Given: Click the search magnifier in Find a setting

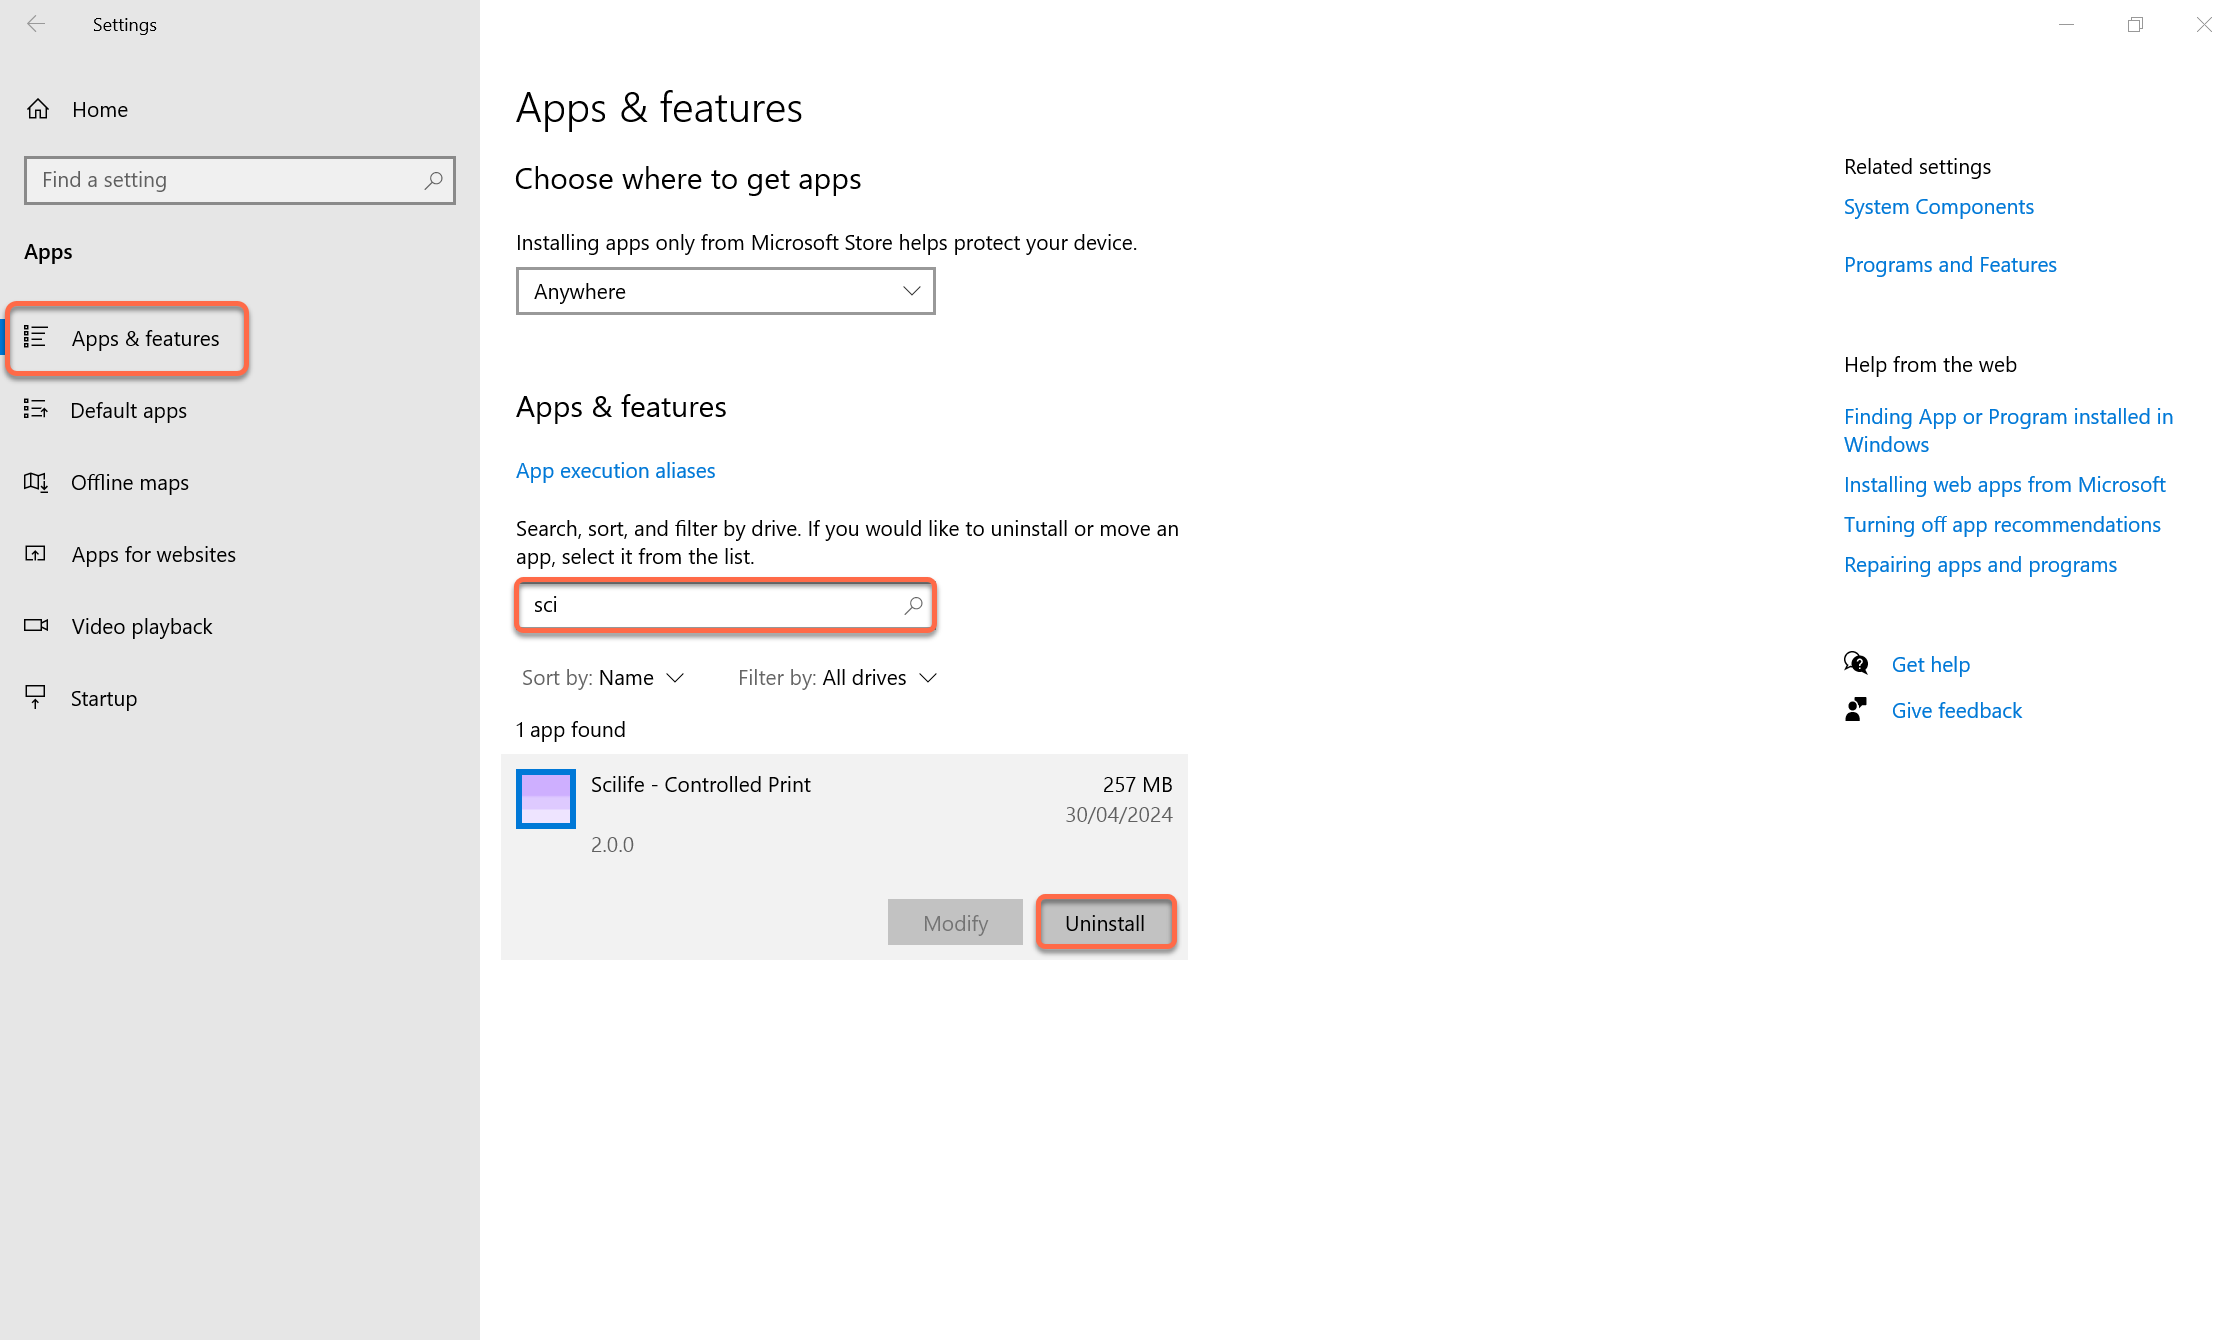Looking at the screenshot, I should 433,180.
